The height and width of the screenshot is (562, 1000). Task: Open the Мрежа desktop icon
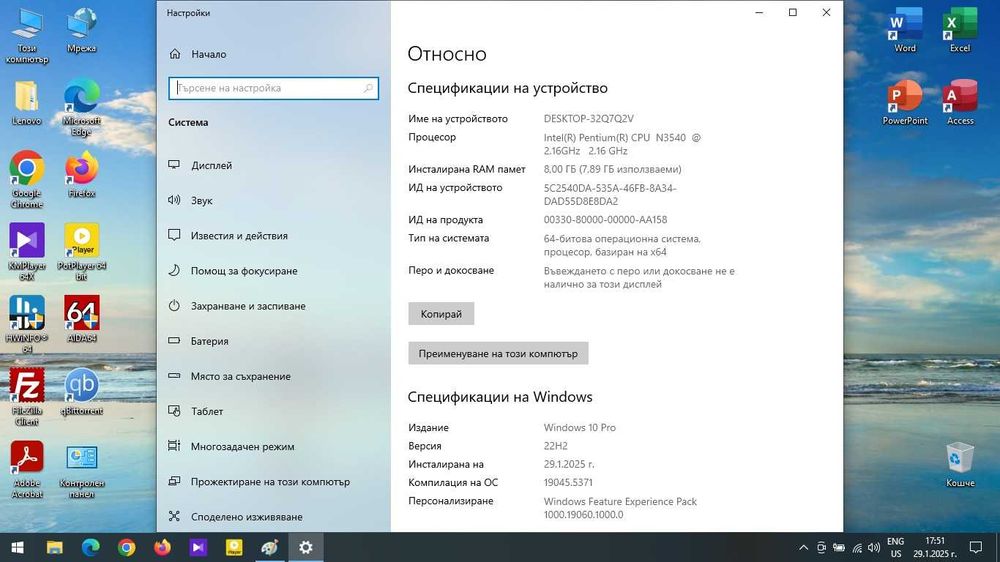pos(82,31)
